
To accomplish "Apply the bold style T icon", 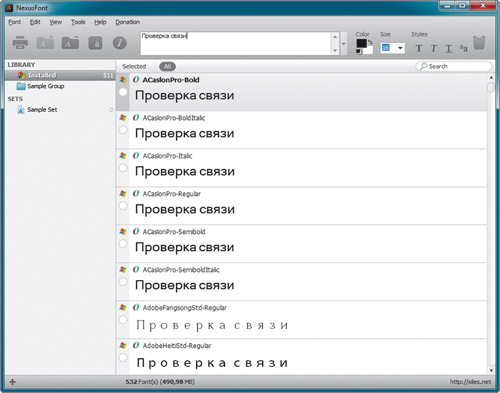I will point(419,49).
